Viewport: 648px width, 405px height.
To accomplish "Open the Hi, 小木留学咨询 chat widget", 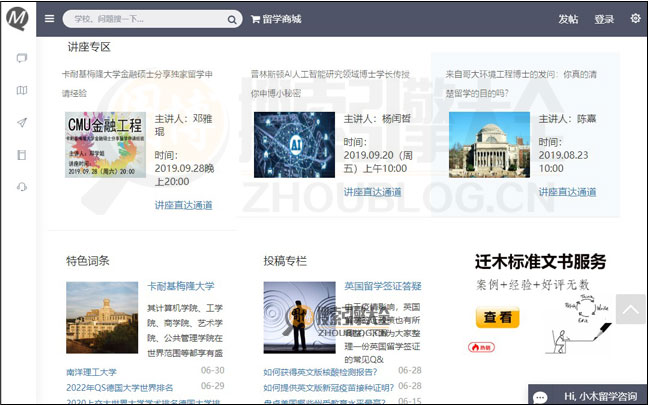I will click(587, 396).
